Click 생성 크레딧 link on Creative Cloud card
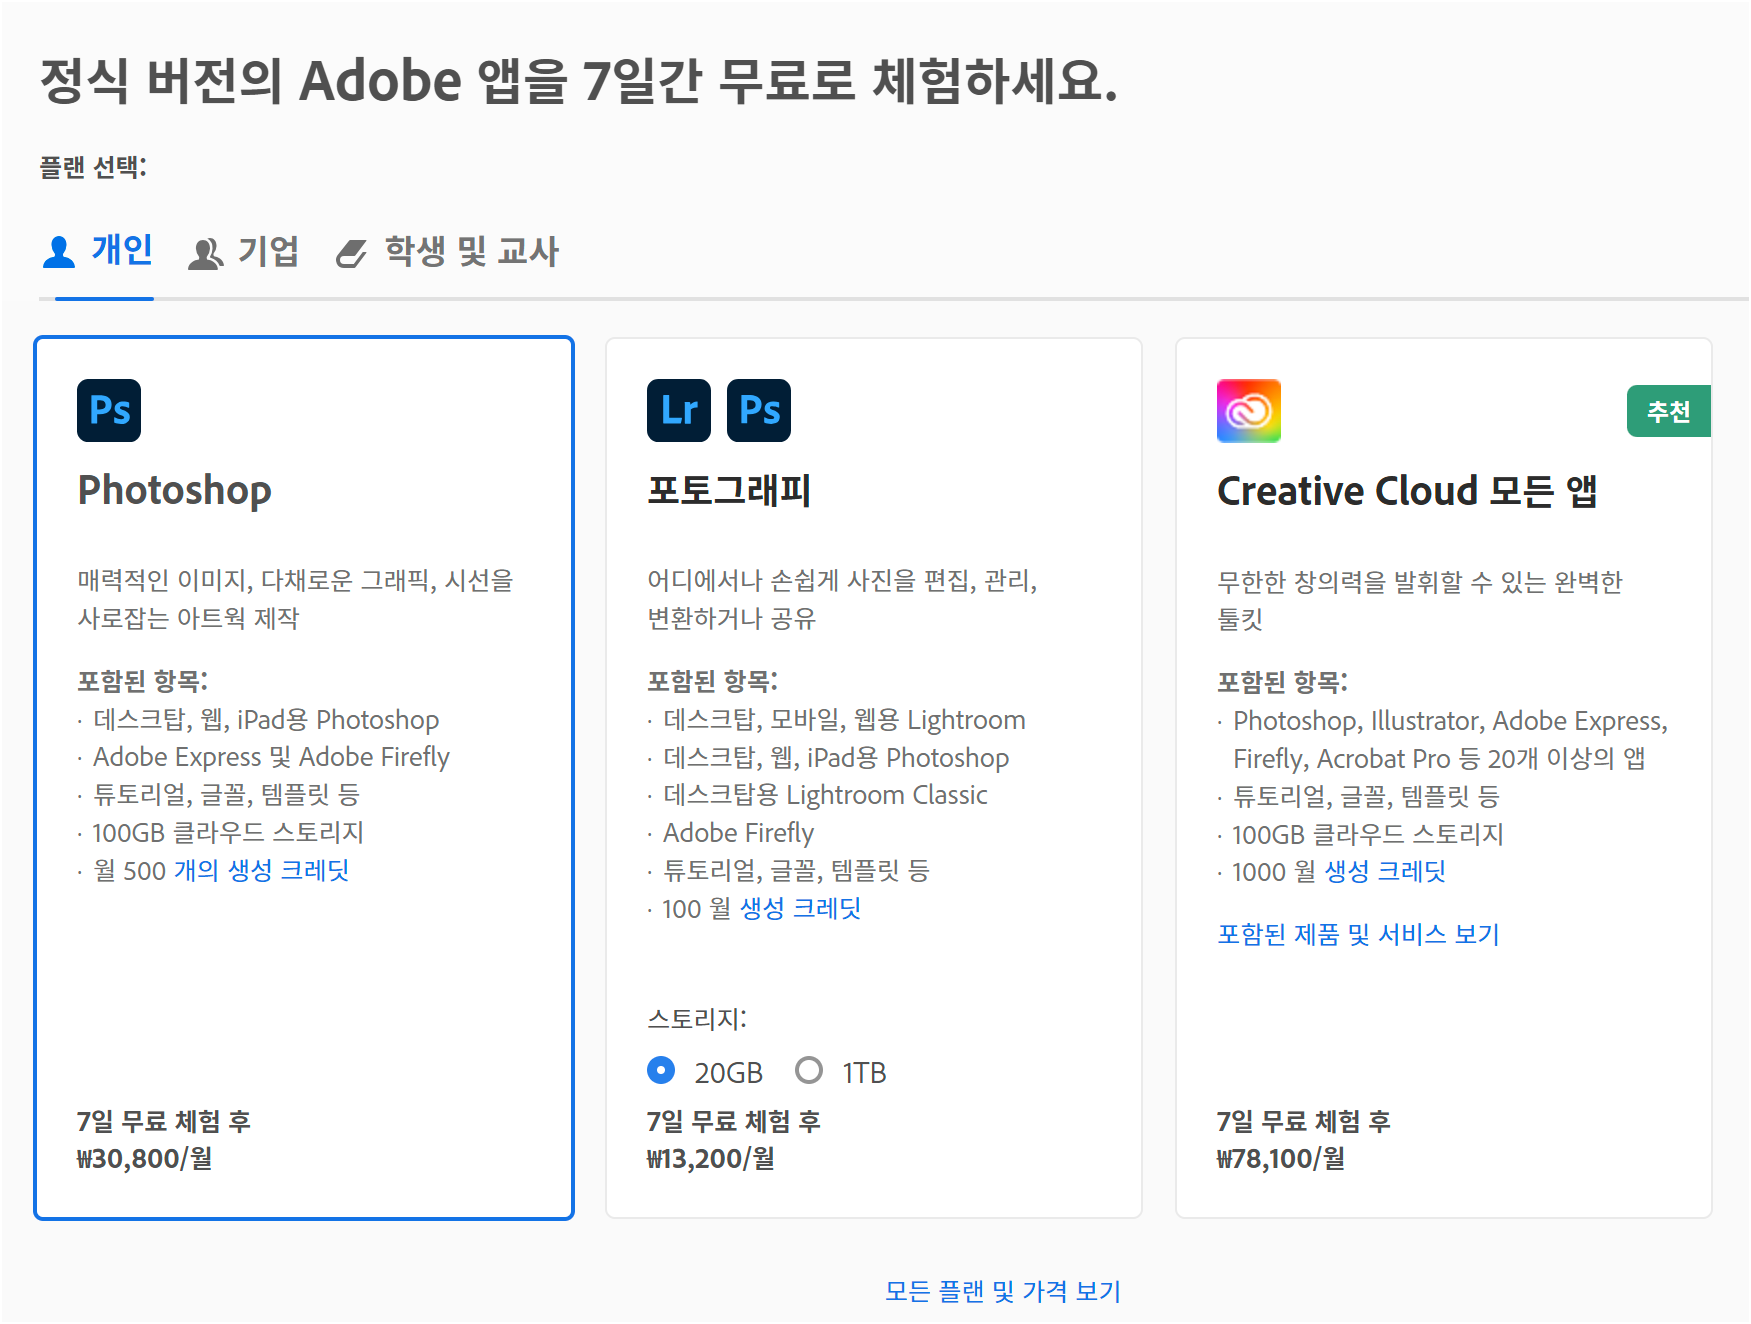The width and height of the screenshot is (1751, 1324). (x=1385, y=871)
